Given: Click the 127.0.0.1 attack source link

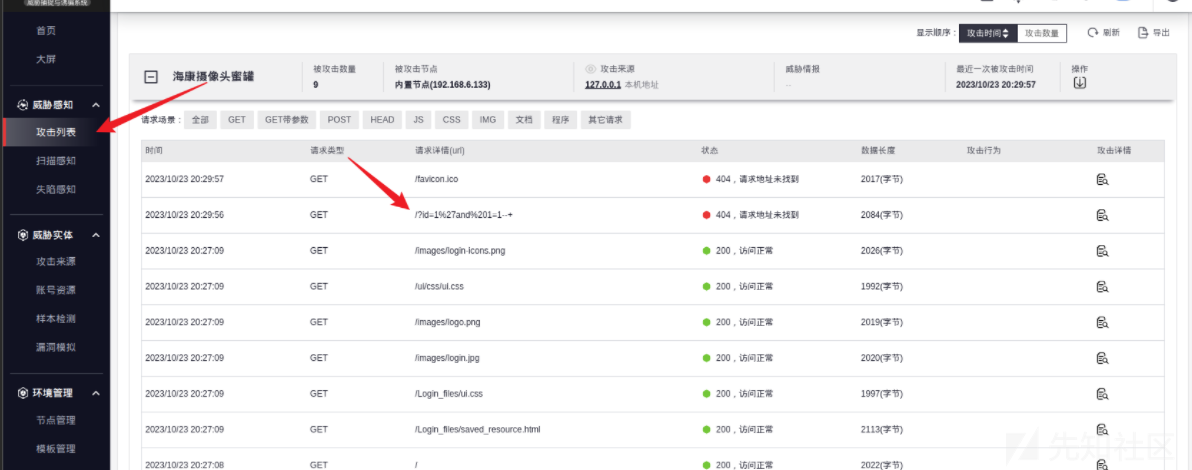Looking at the screenshot, I should pos(603,84).
